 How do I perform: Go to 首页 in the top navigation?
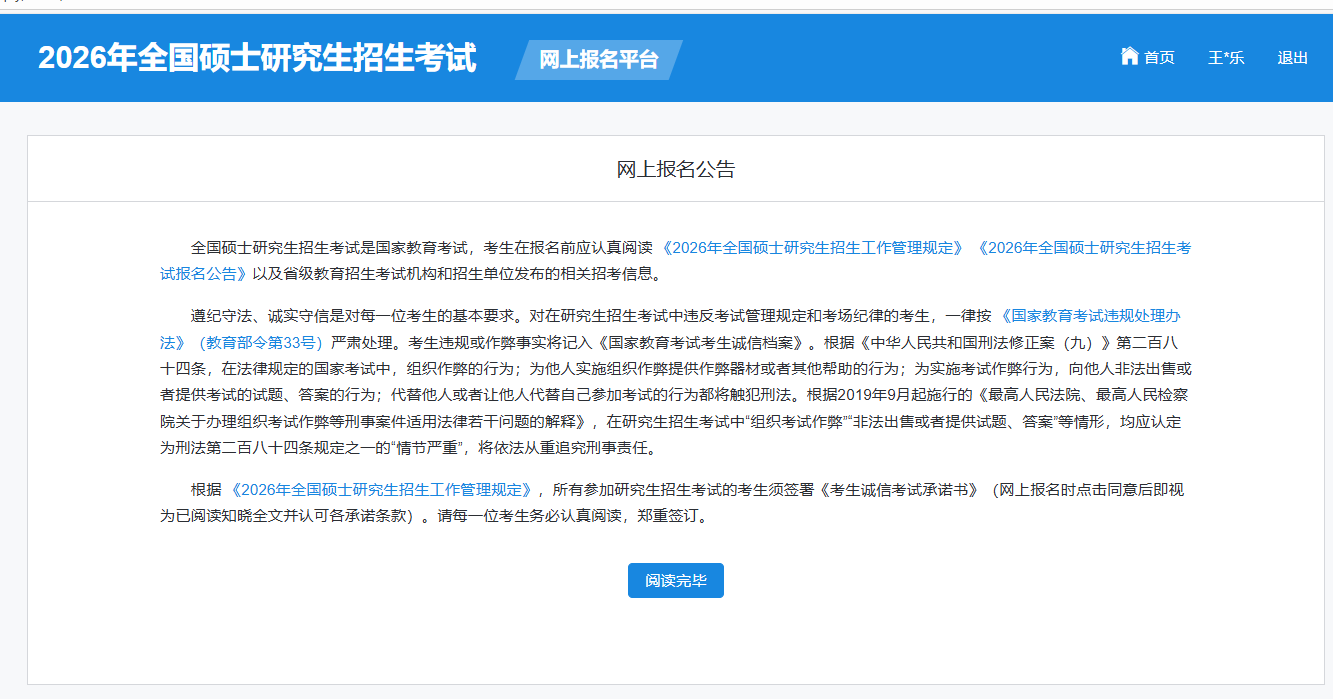pos(1159,58)
